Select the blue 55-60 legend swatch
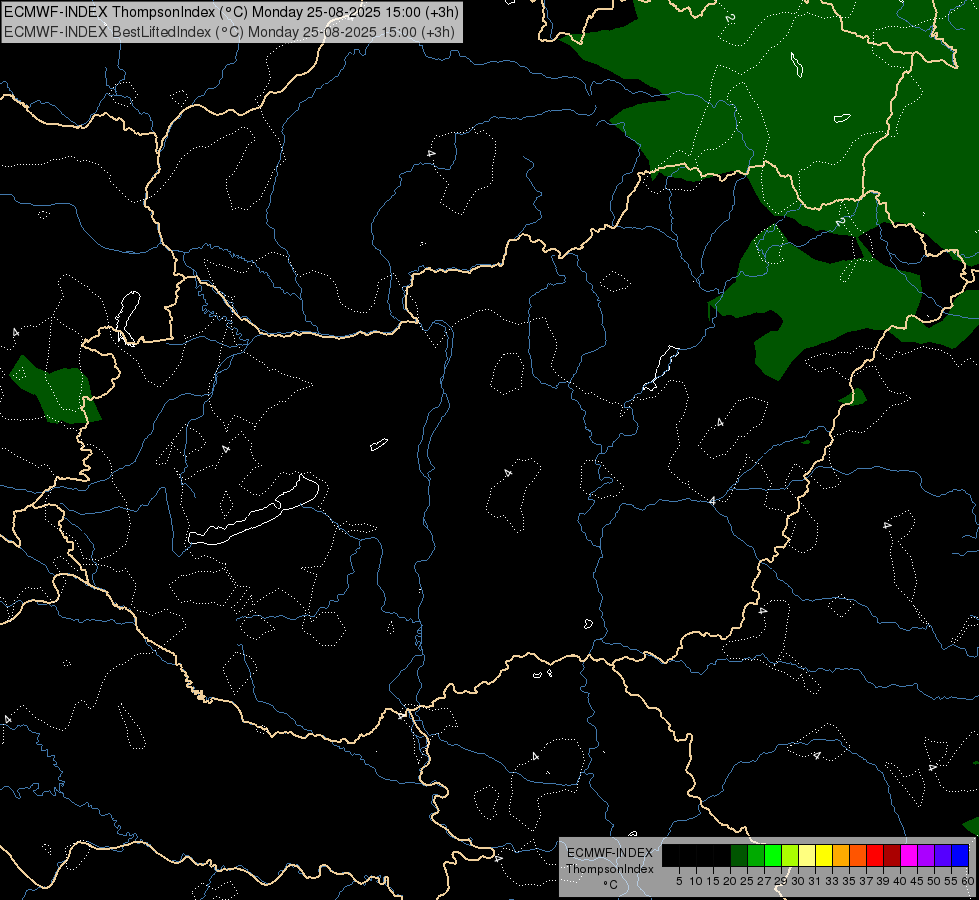979x900 pixels. (960, 855)
